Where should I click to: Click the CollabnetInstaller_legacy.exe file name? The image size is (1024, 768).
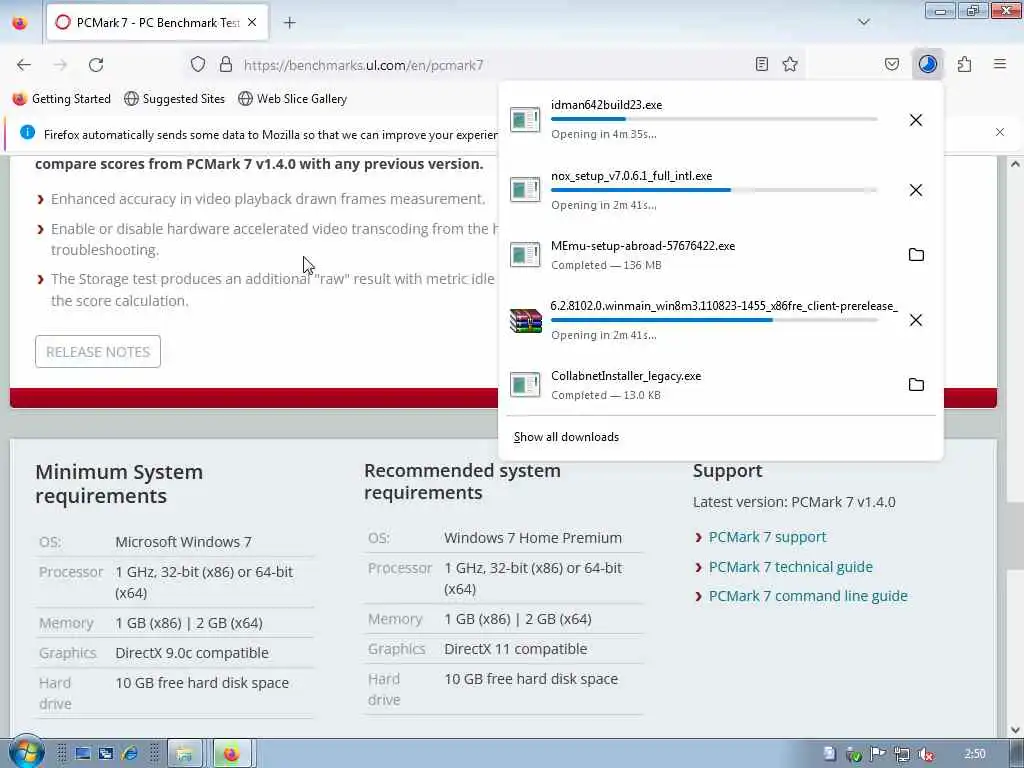tap(626, 376)
